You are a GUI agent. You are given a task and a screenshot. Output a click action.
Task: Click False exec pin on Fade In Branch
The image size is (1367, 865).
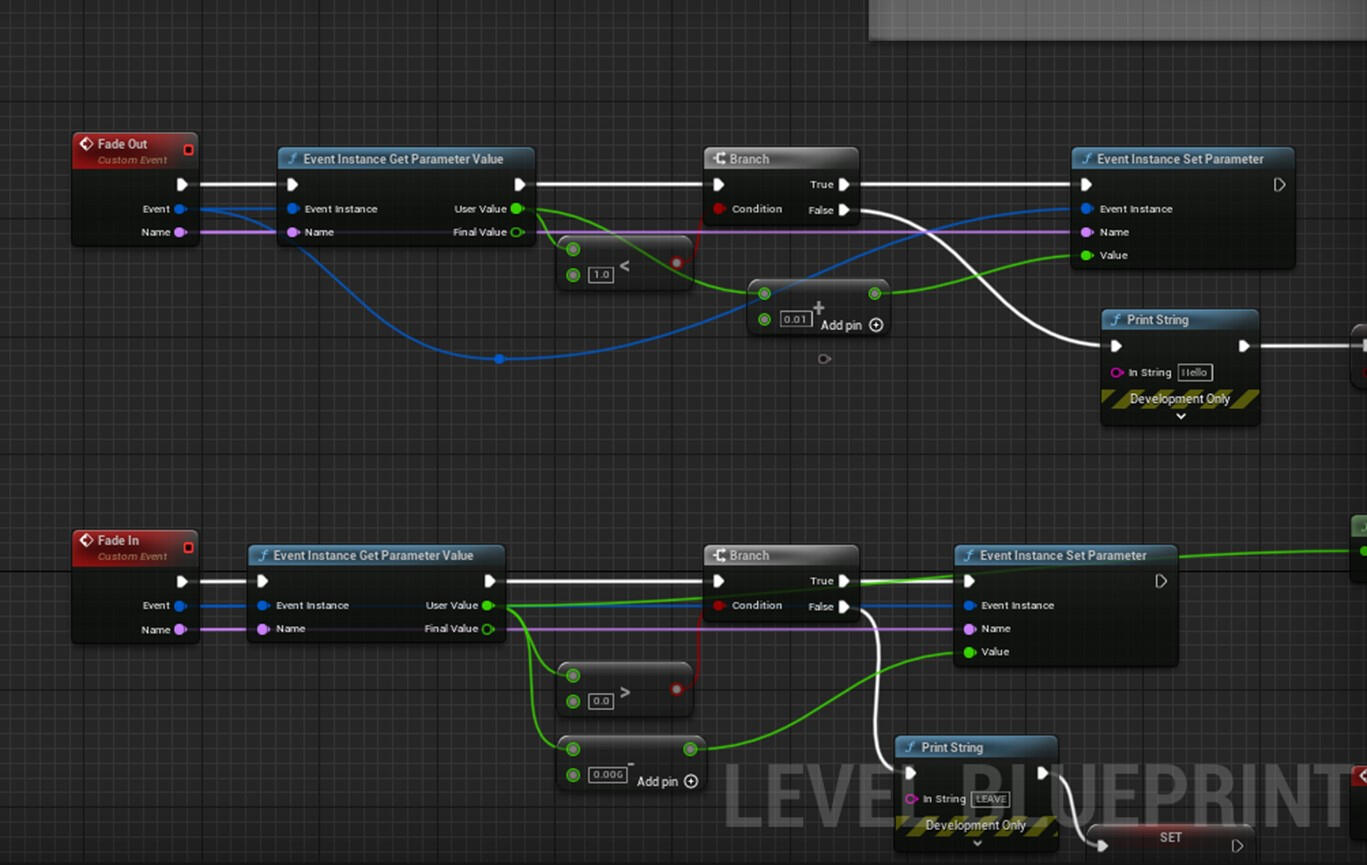[844, 606]
